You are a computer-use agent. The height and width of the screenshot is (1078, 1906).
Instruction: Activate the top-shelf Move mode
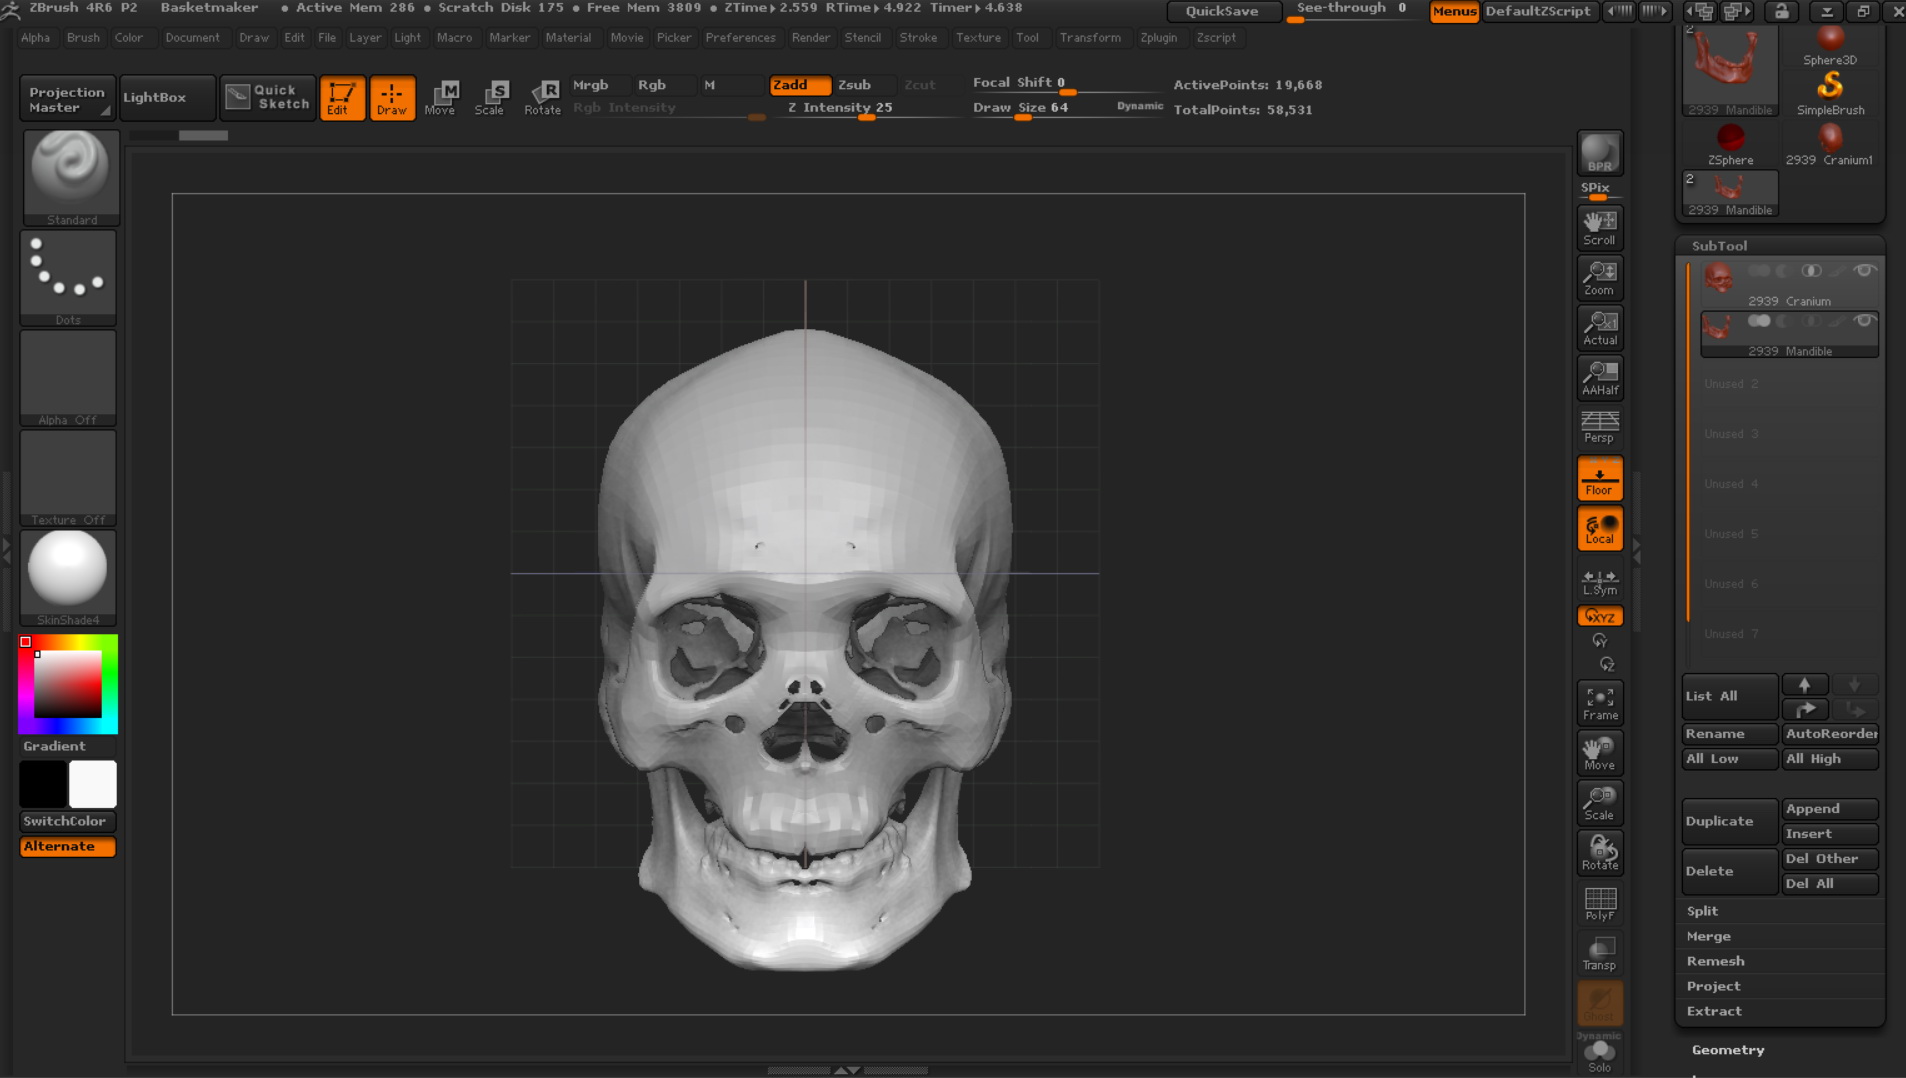point(440,97)
